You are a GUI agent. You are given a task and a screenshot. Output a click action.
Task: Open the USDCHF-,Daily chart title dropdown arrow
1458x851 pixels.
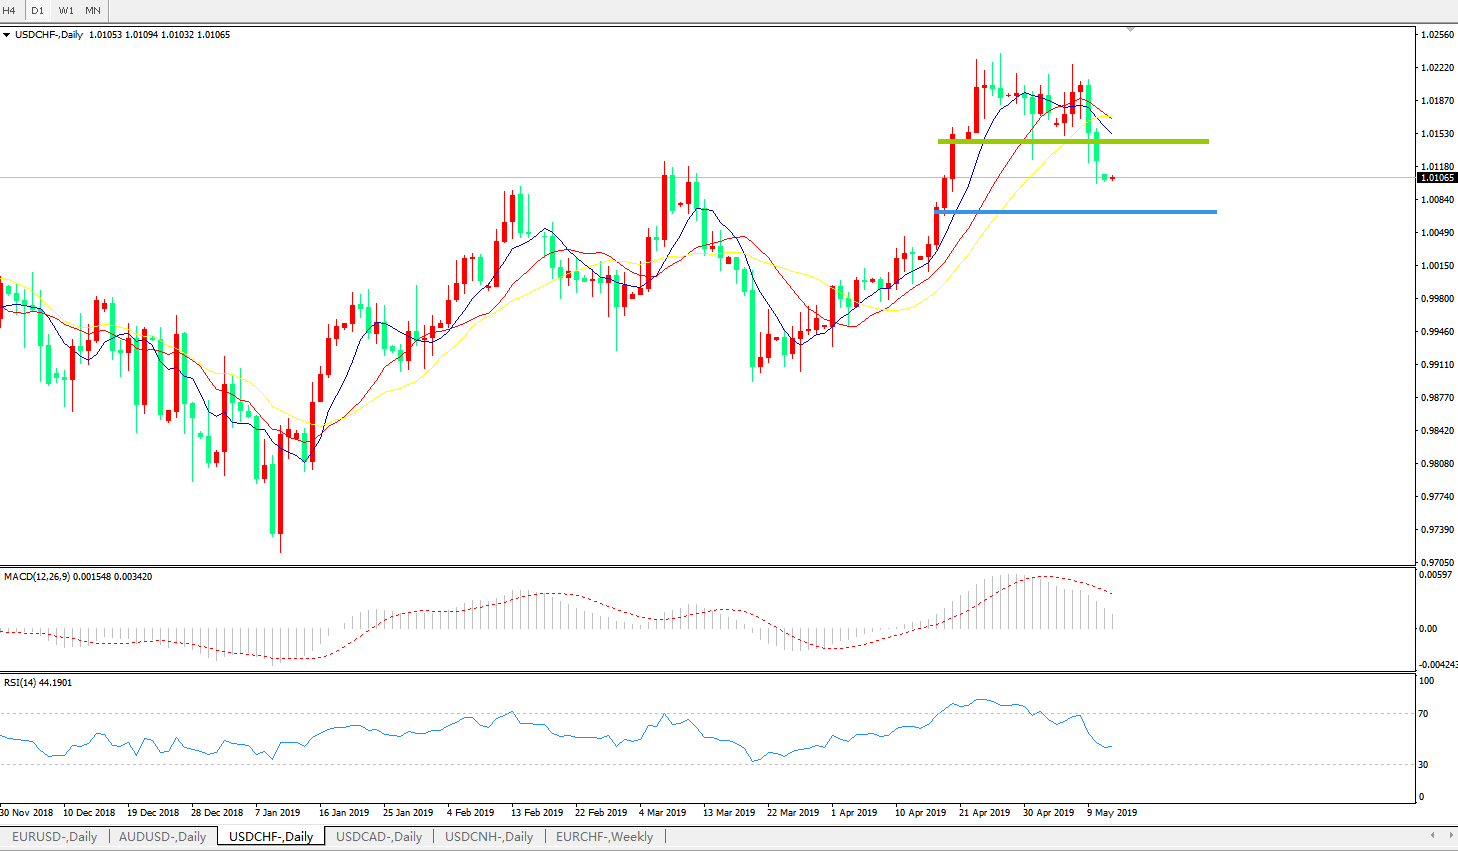pyautogui.click(x=7, y=35)
